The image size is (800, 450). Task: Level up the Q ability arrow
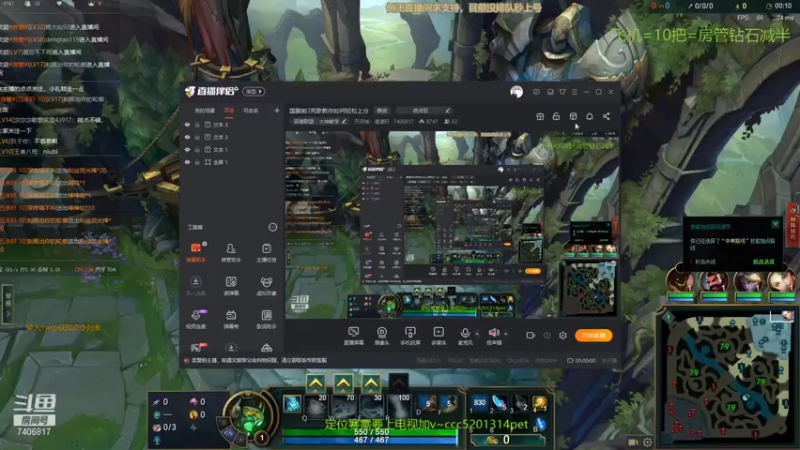(x=316, y=383)
